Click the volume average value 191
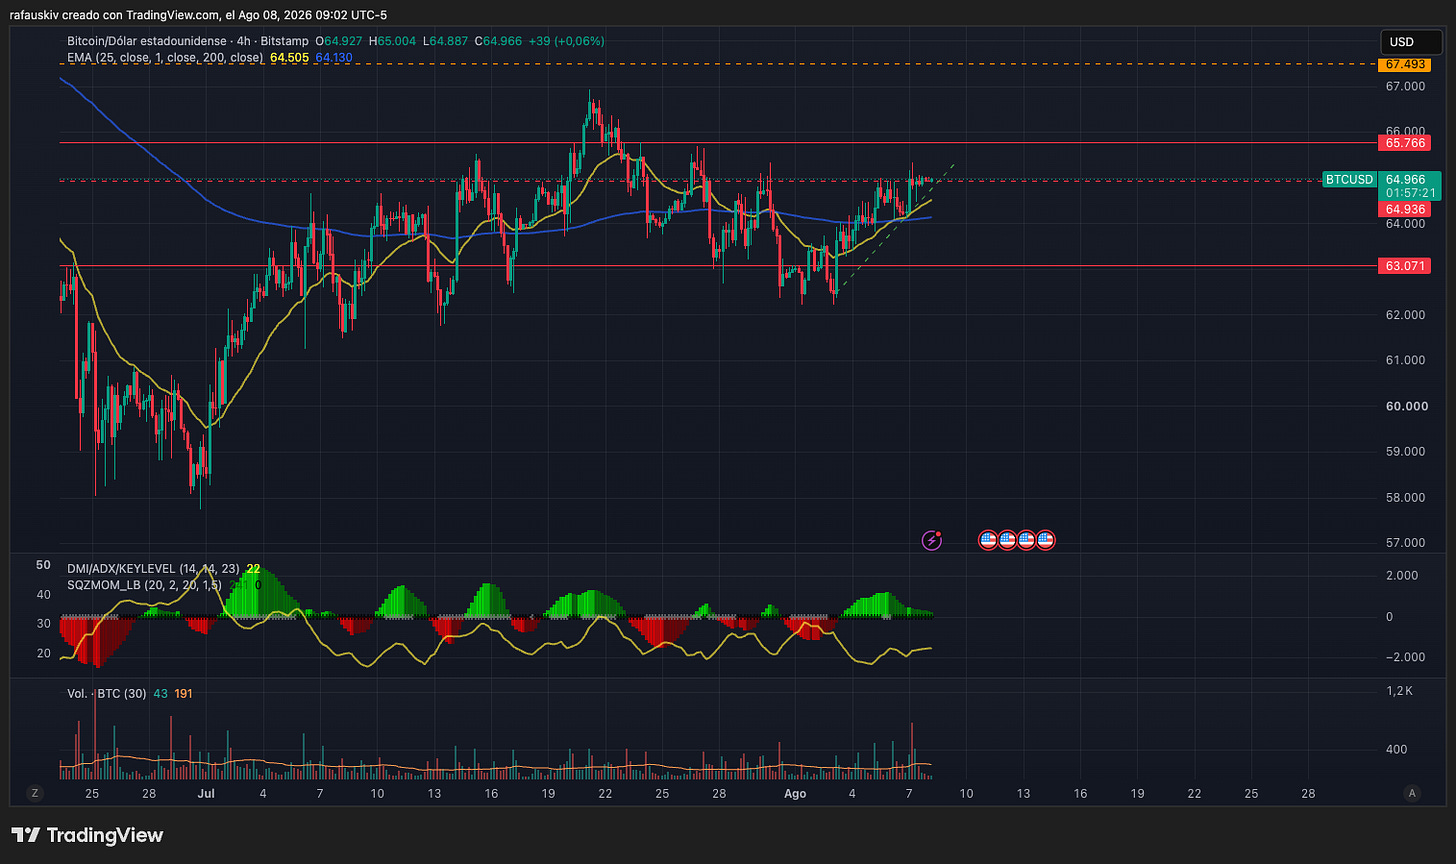Viewport: 1456px width, 864px height. pos(185,693)
